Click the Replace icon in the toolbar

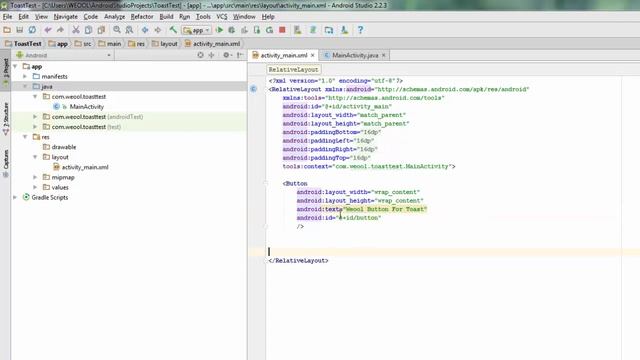(x=129, y=30)
